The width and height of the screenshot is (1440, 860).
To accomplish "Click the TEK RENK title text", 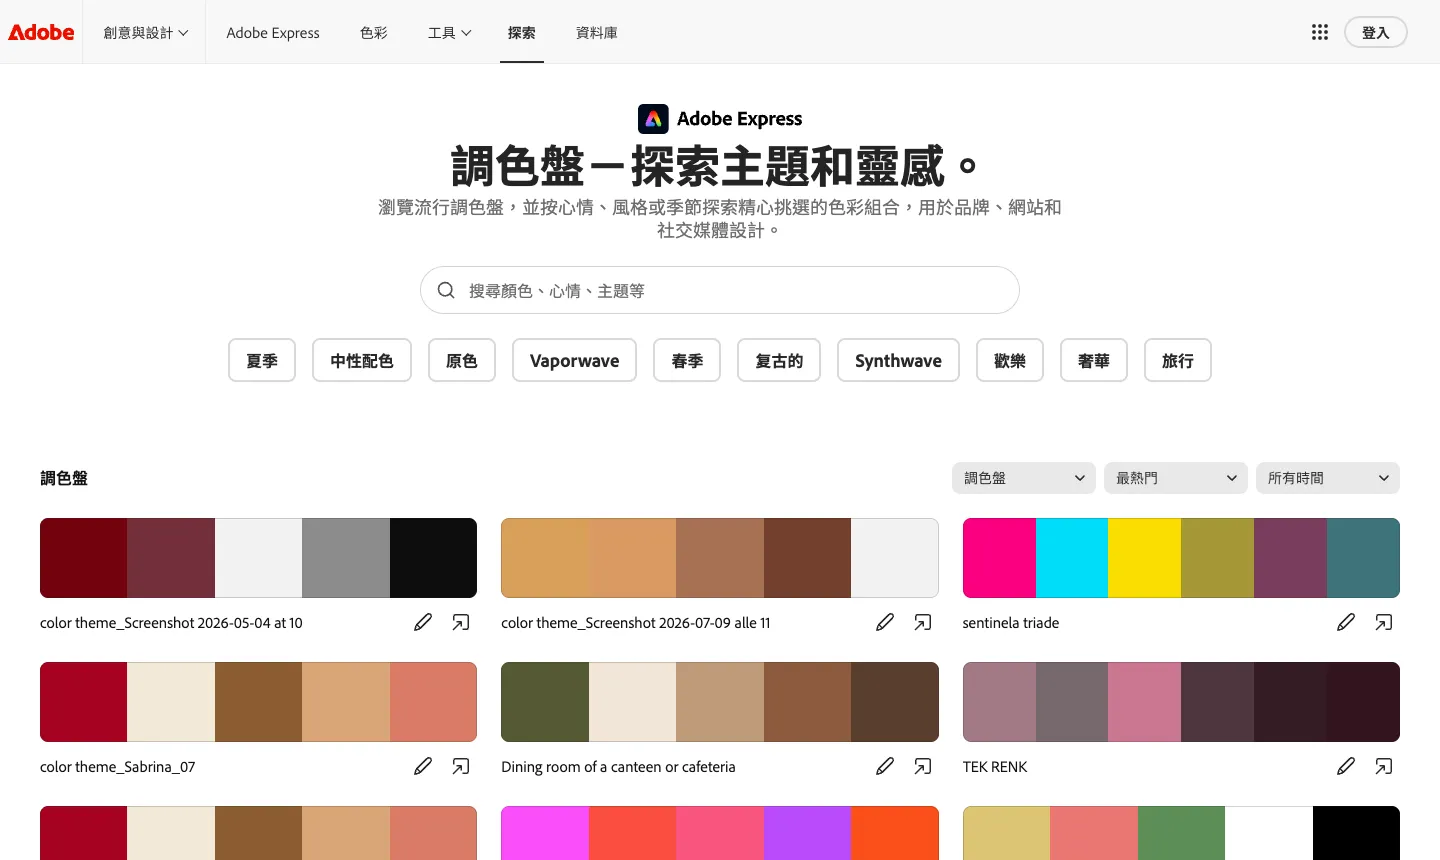I will [x=995, y=767].
